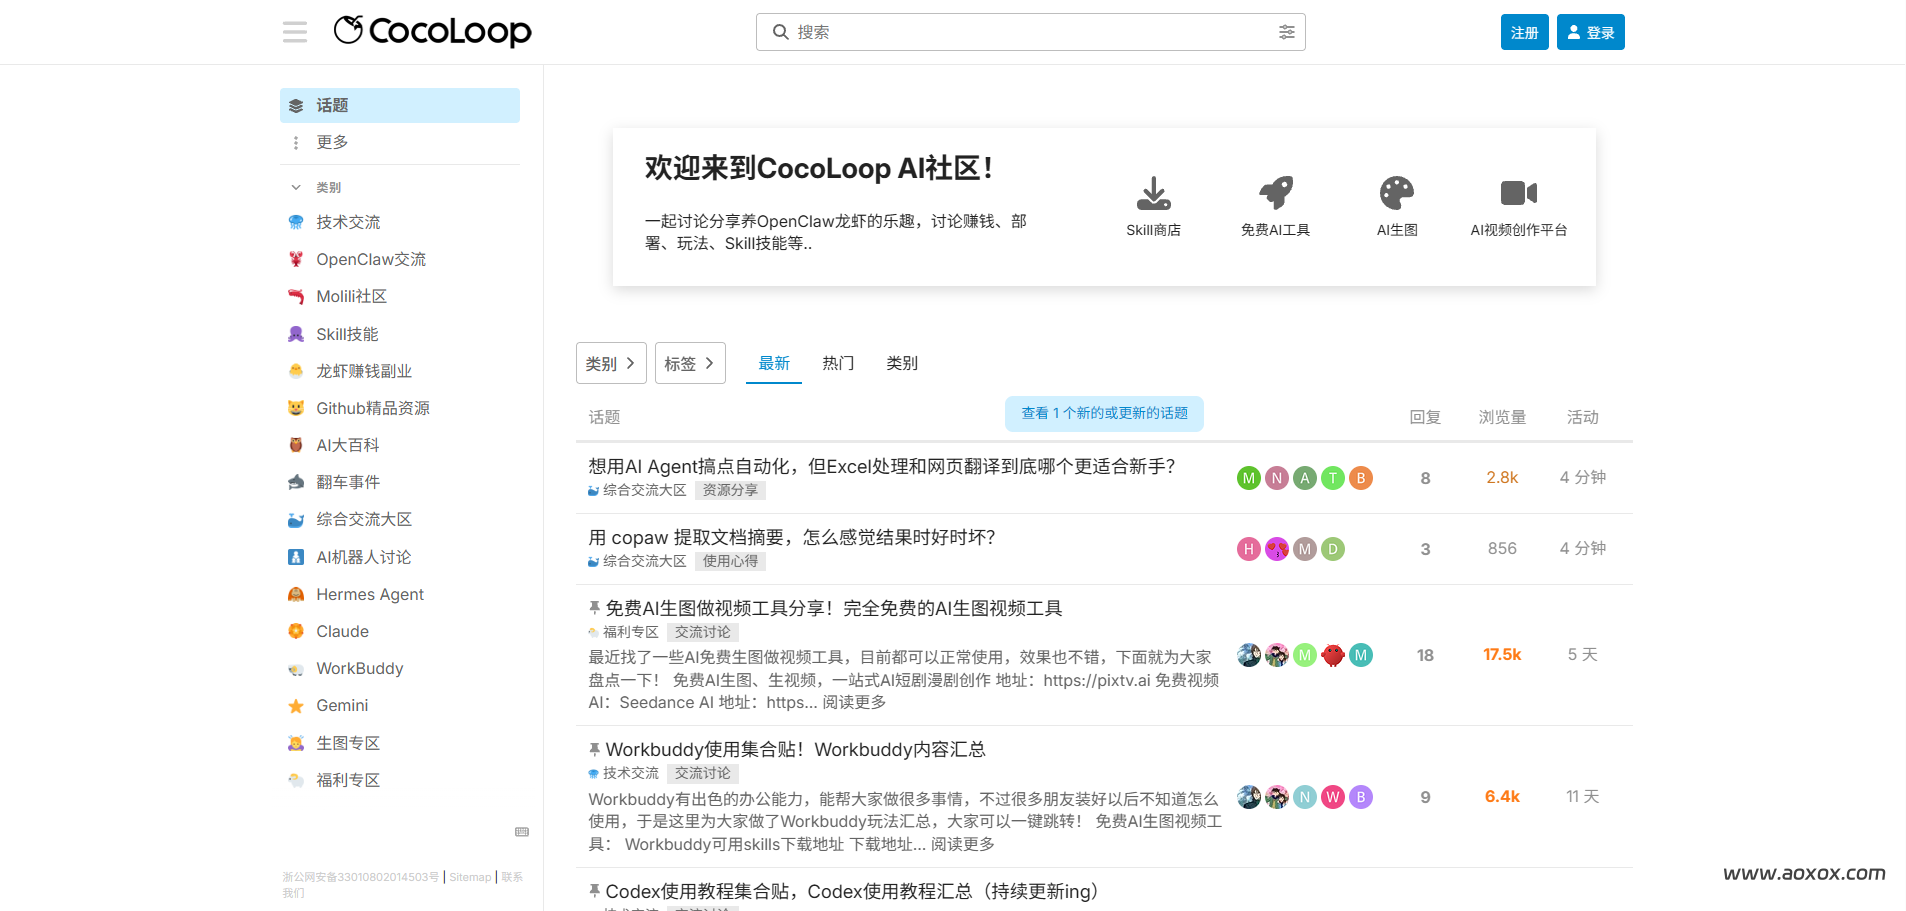
Task: Open Skill技能 category in sidebar
Action: (x=400, y=334)
